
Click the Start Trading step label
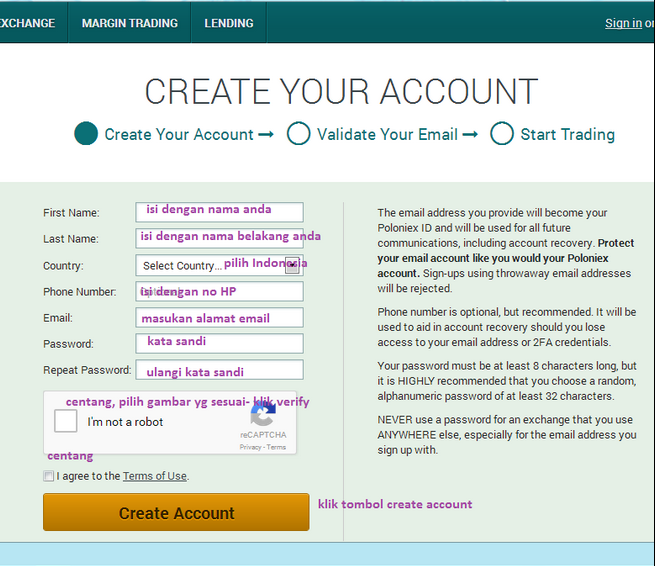pos(567,135)
